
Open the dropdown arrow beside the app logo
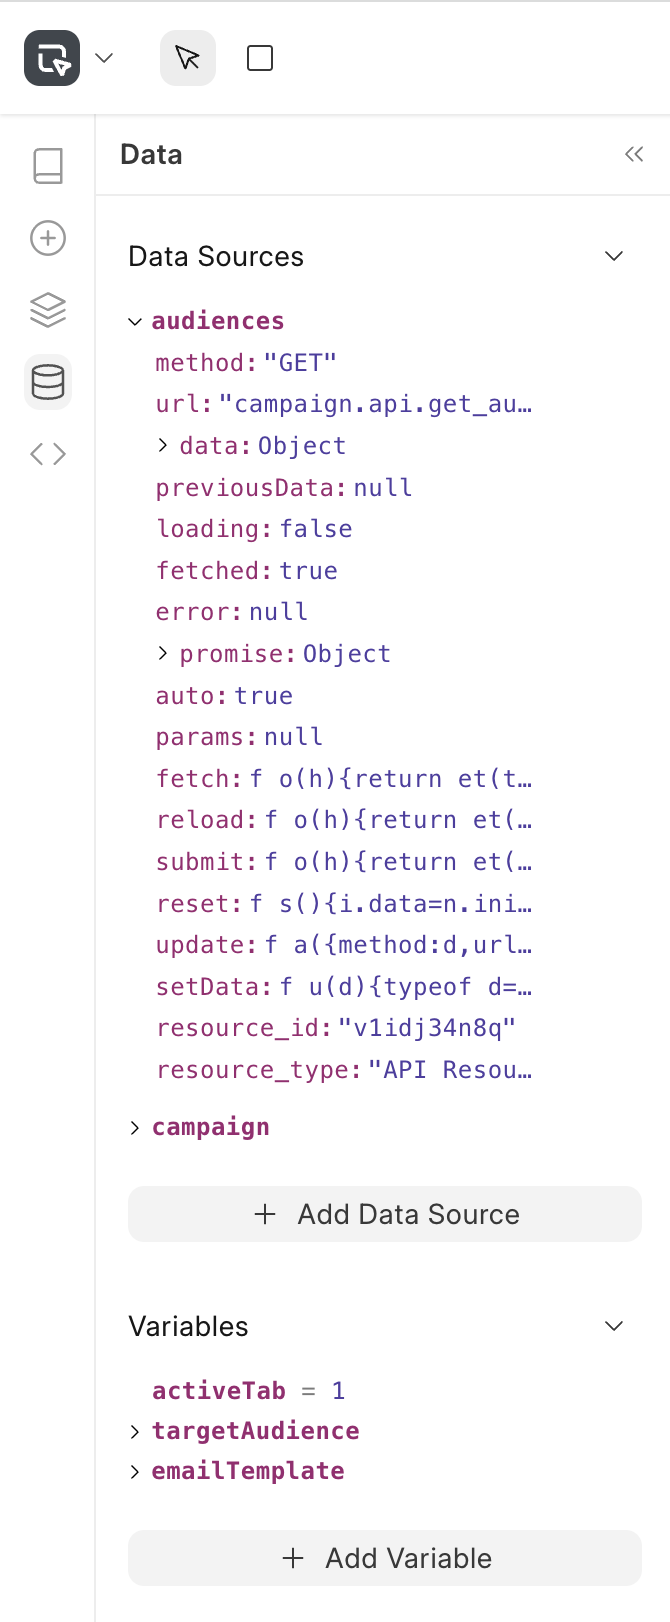pos(104,58)
